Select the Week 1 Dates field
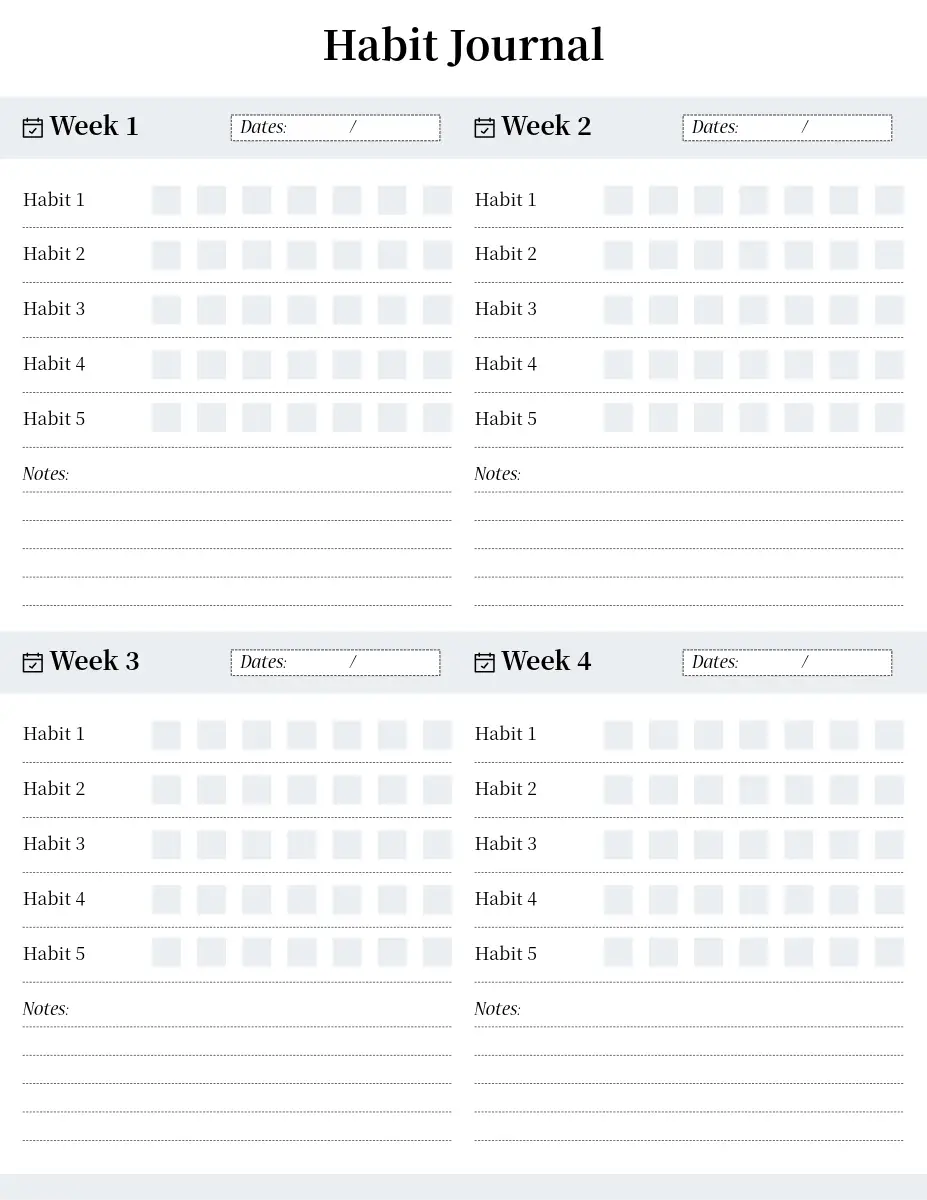 (335, 128)
